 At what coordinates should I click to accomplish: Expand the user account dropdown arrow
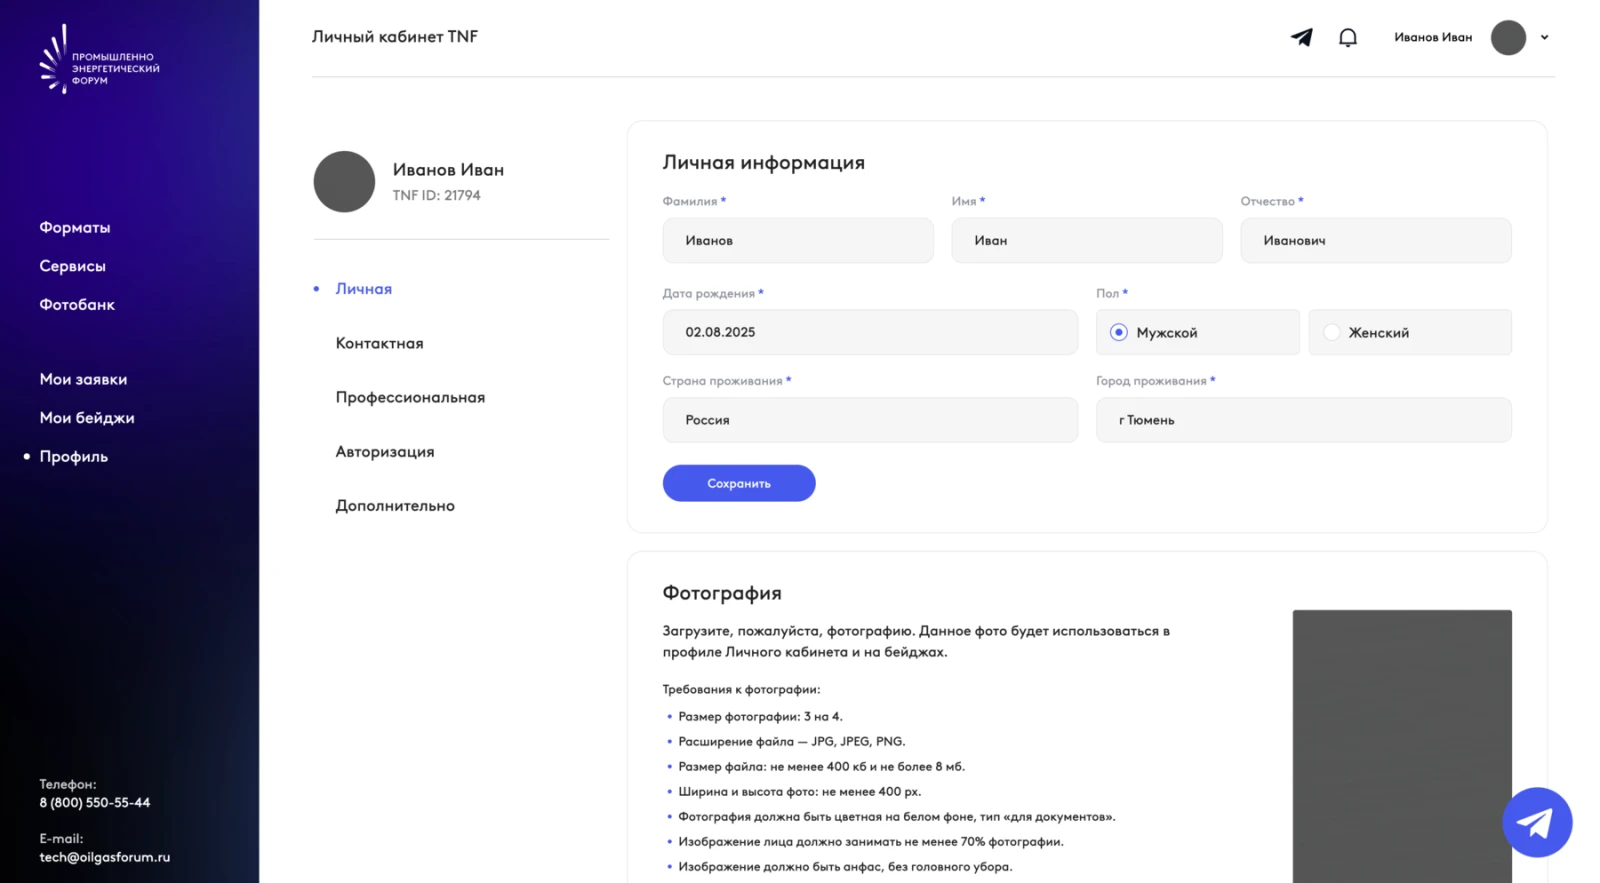[1544, 37]
